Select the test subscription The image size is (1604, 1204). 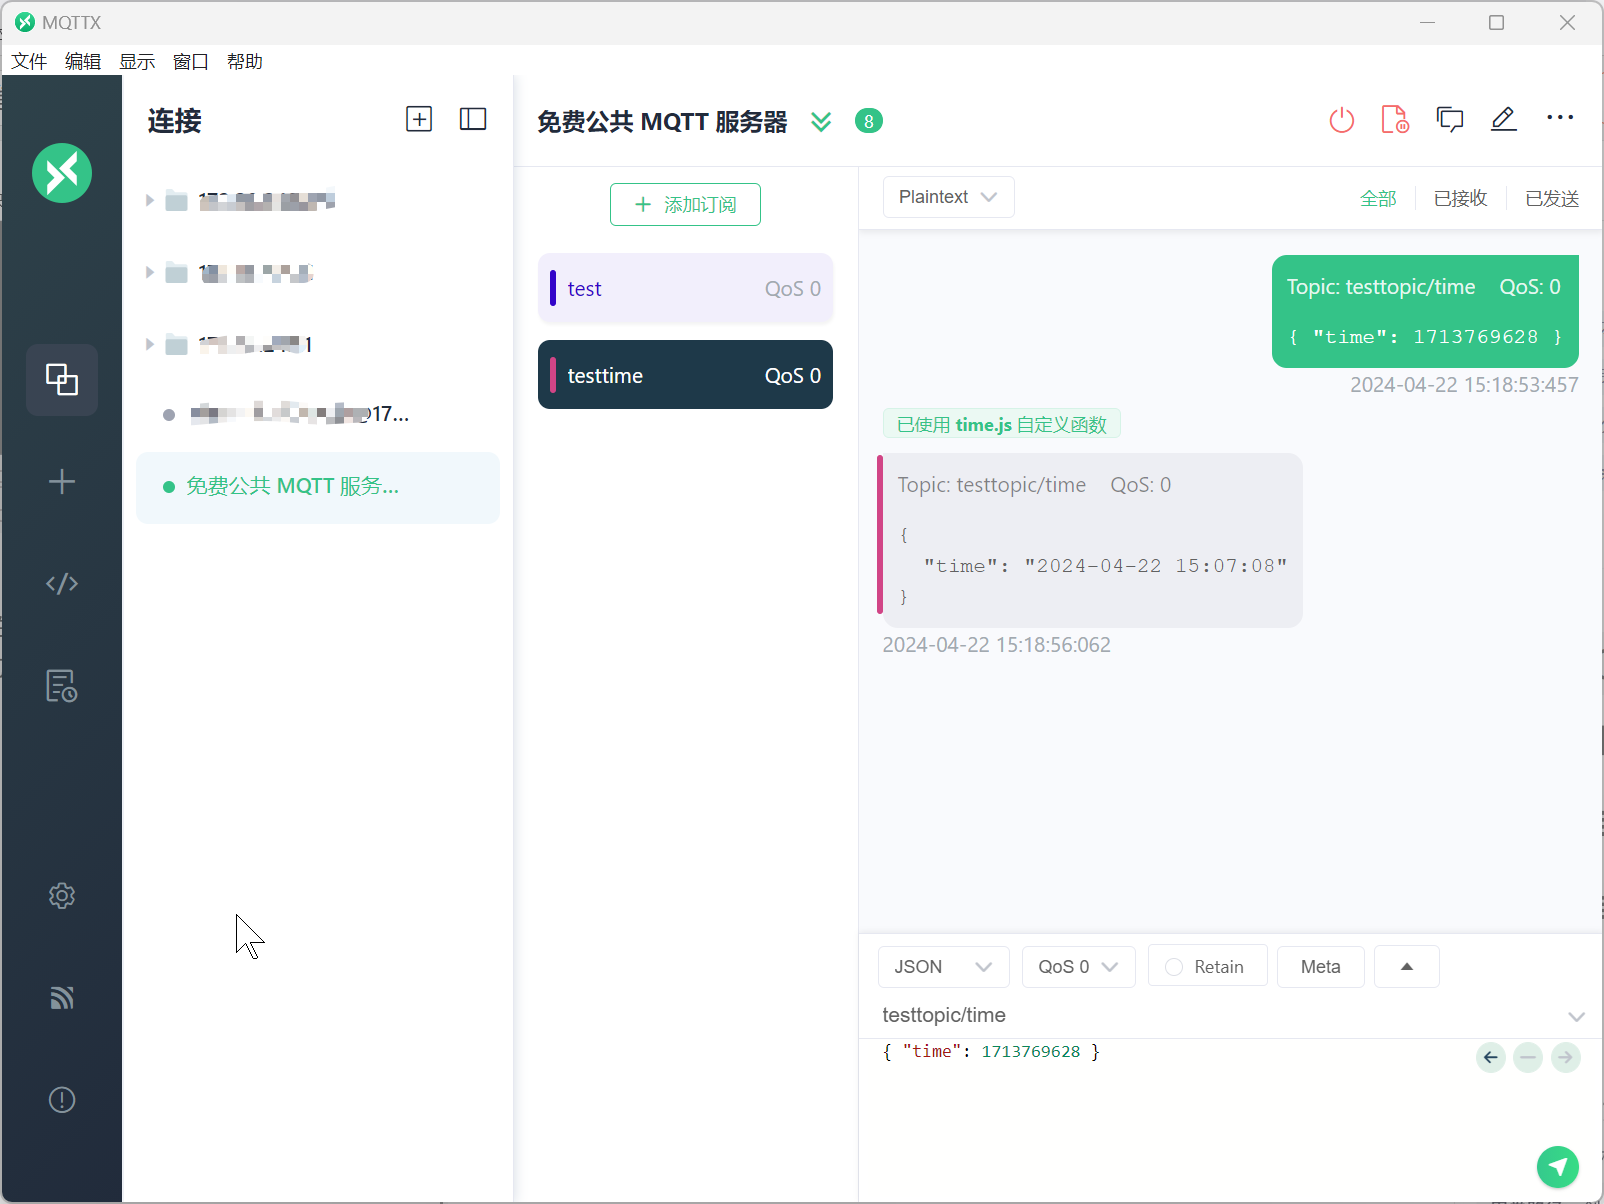point(685,289)
